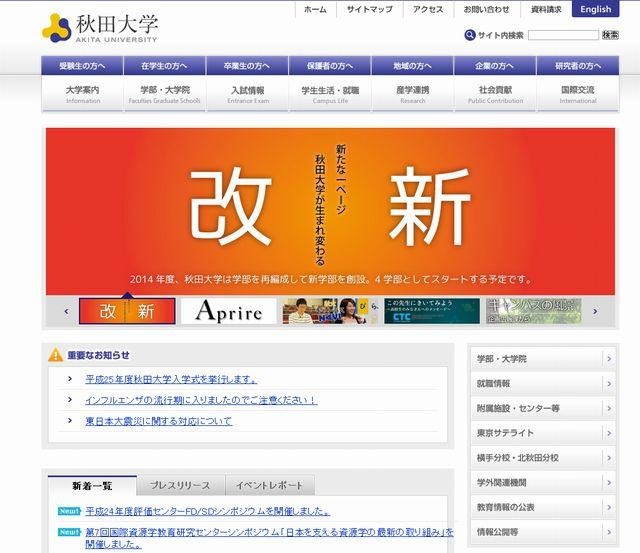
Task: Open 学生生活・就職 Campus Life menu
Action: (330, 94)
